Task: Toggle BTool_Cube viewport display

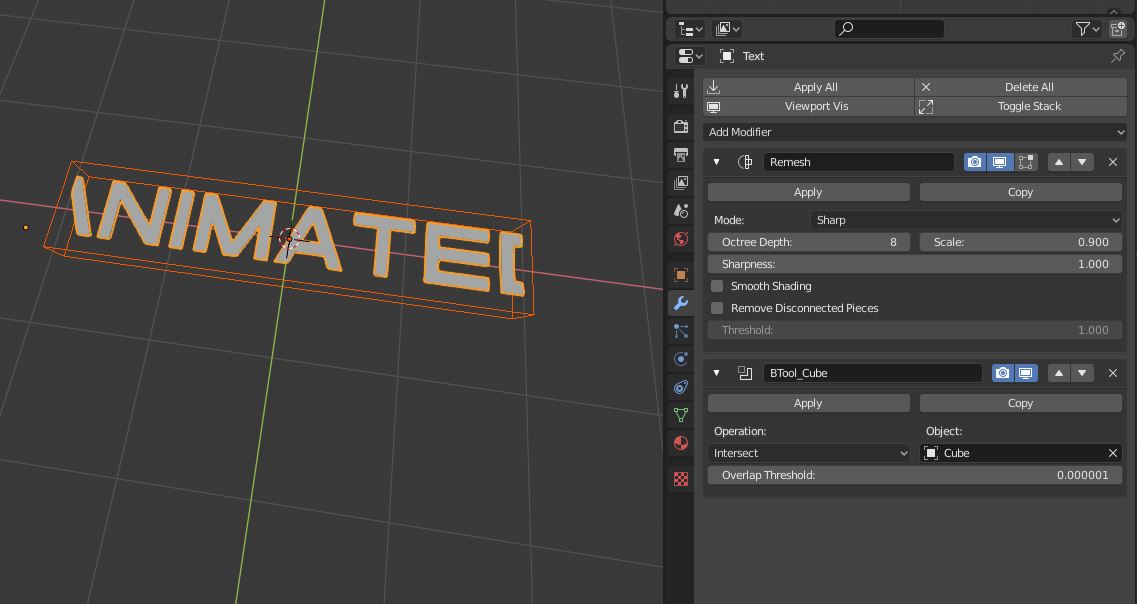Action: (x=1026, y=373)
